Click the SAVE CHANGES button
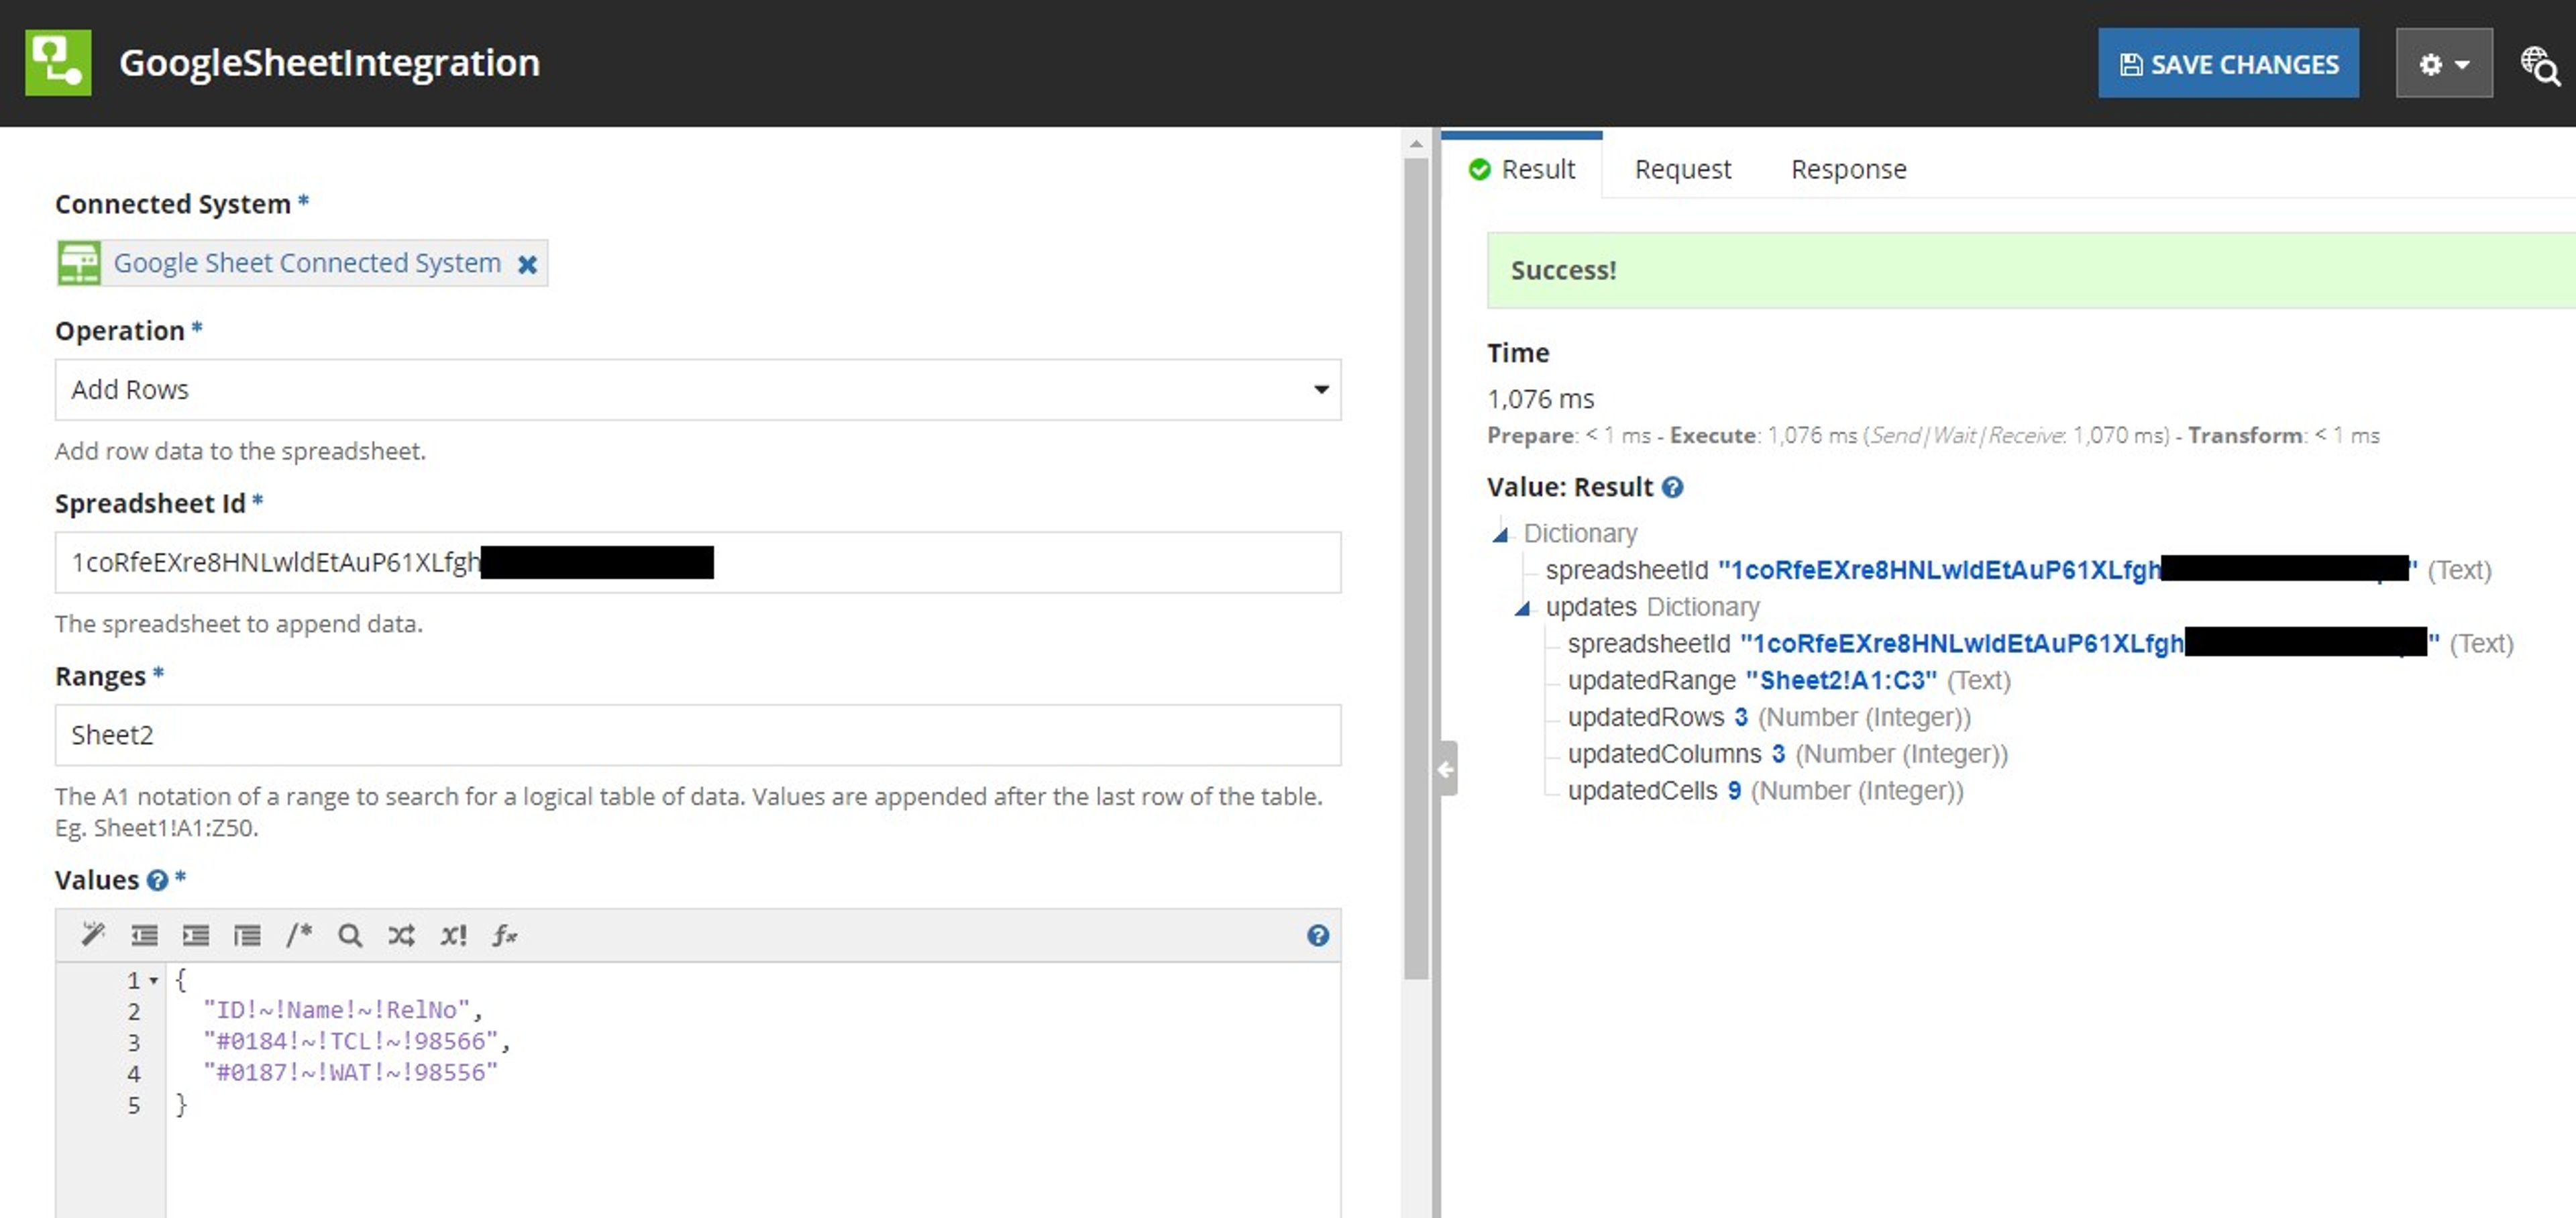This screenshot has height=1218, width=2576. pos(2228,64)
